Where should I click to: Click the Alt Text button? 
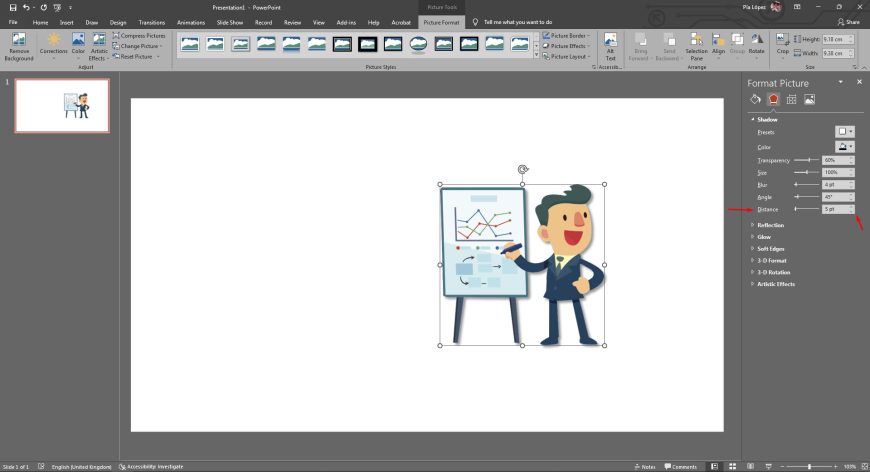point(610,47)
